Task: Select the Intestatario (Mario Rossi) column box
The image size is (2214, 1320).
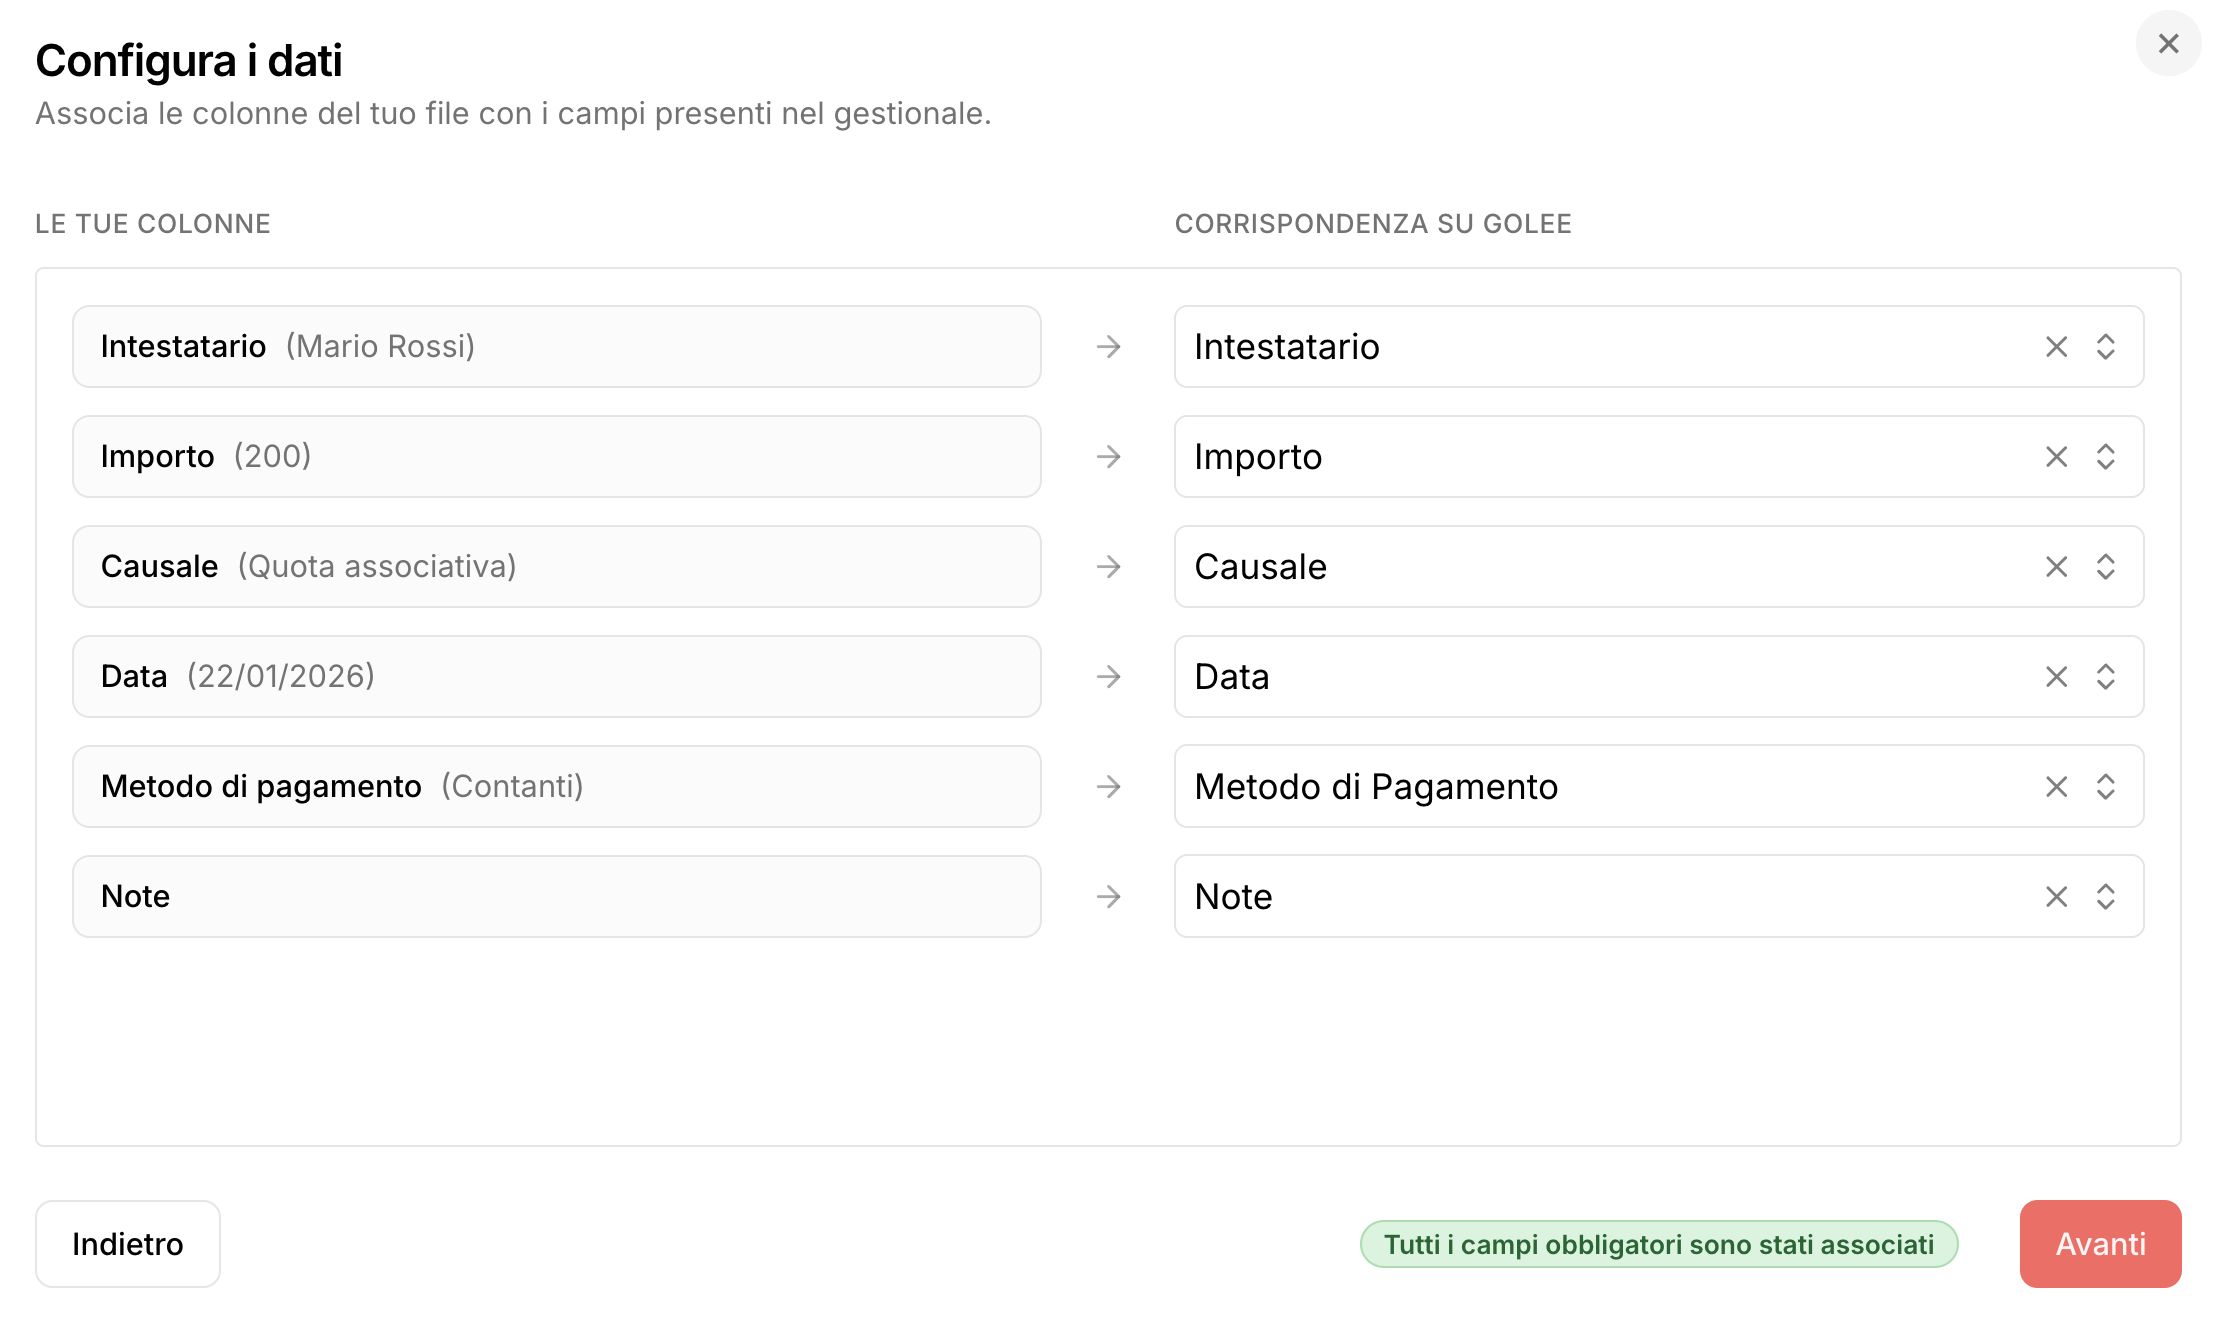Action: pyautogui.click(x=556, y=347)
